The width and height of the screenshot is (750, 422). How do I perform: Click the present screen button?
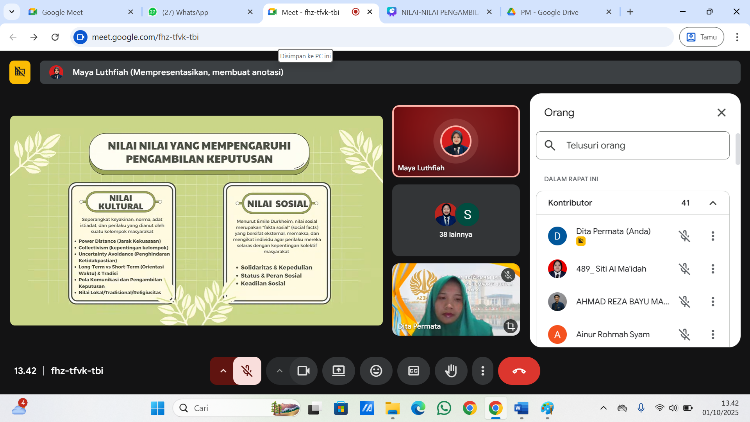pos(339,370)
